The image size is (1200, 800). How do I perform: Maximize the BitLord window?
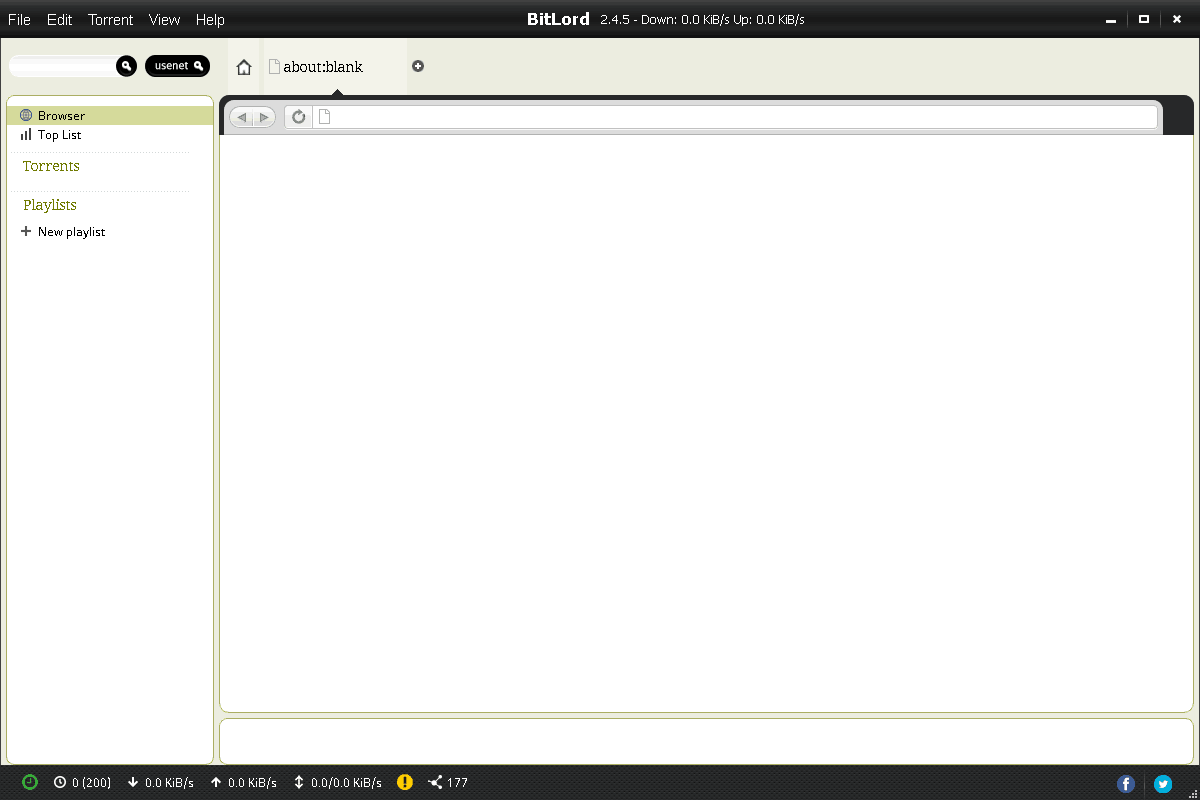[x=1143, y=20]
